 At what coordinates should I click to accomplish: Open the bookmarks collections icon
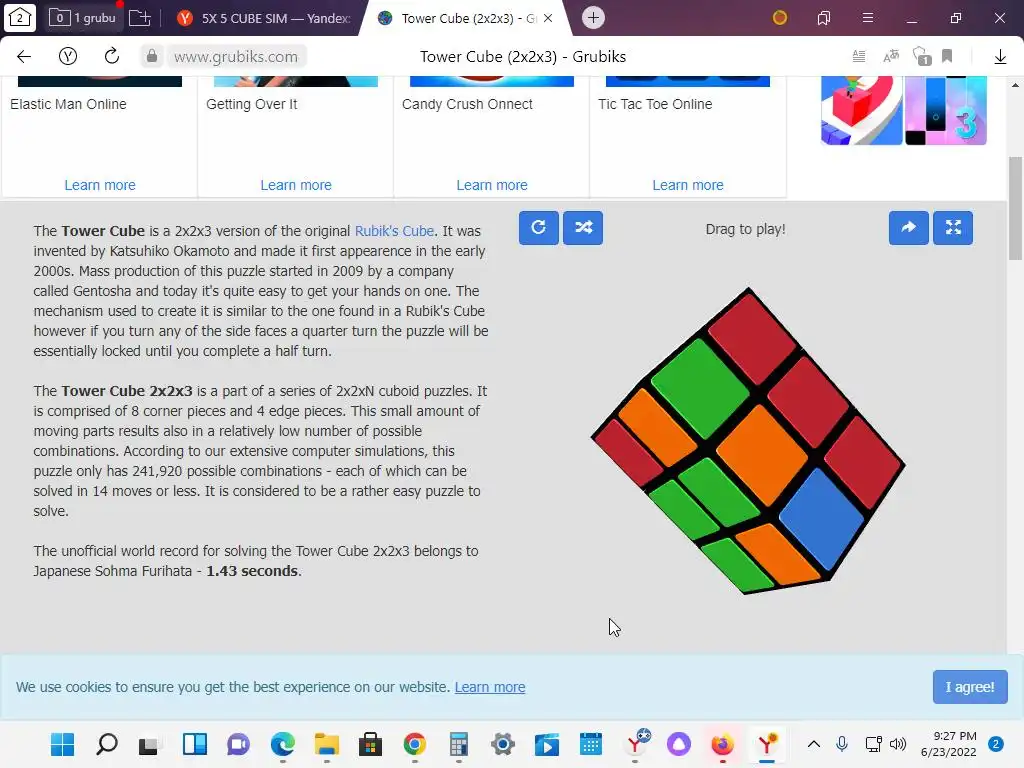pyautogui.click(x=824, y=18)
